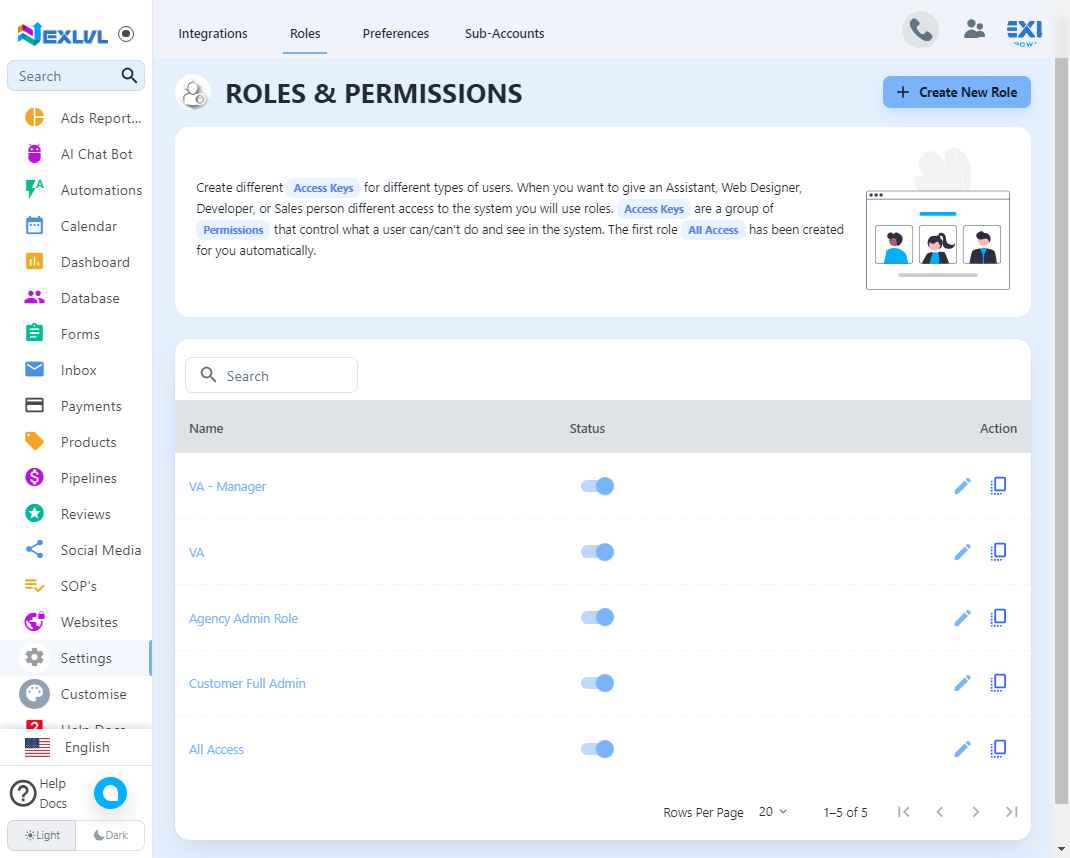The width and height of the screenshot is (1070, 858).
Task: Open the phone icon in top bar
Action: [920, 30]
